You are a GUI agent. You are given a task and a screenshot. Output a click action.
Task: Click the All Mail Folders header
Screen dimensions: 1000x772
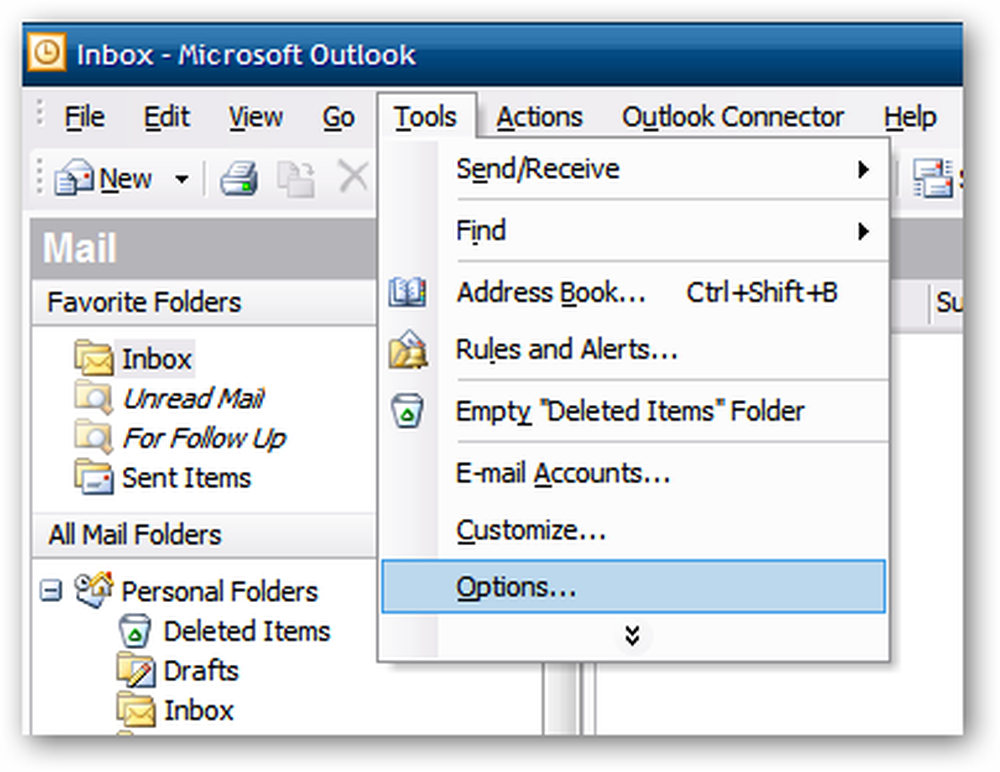point(204,535)
